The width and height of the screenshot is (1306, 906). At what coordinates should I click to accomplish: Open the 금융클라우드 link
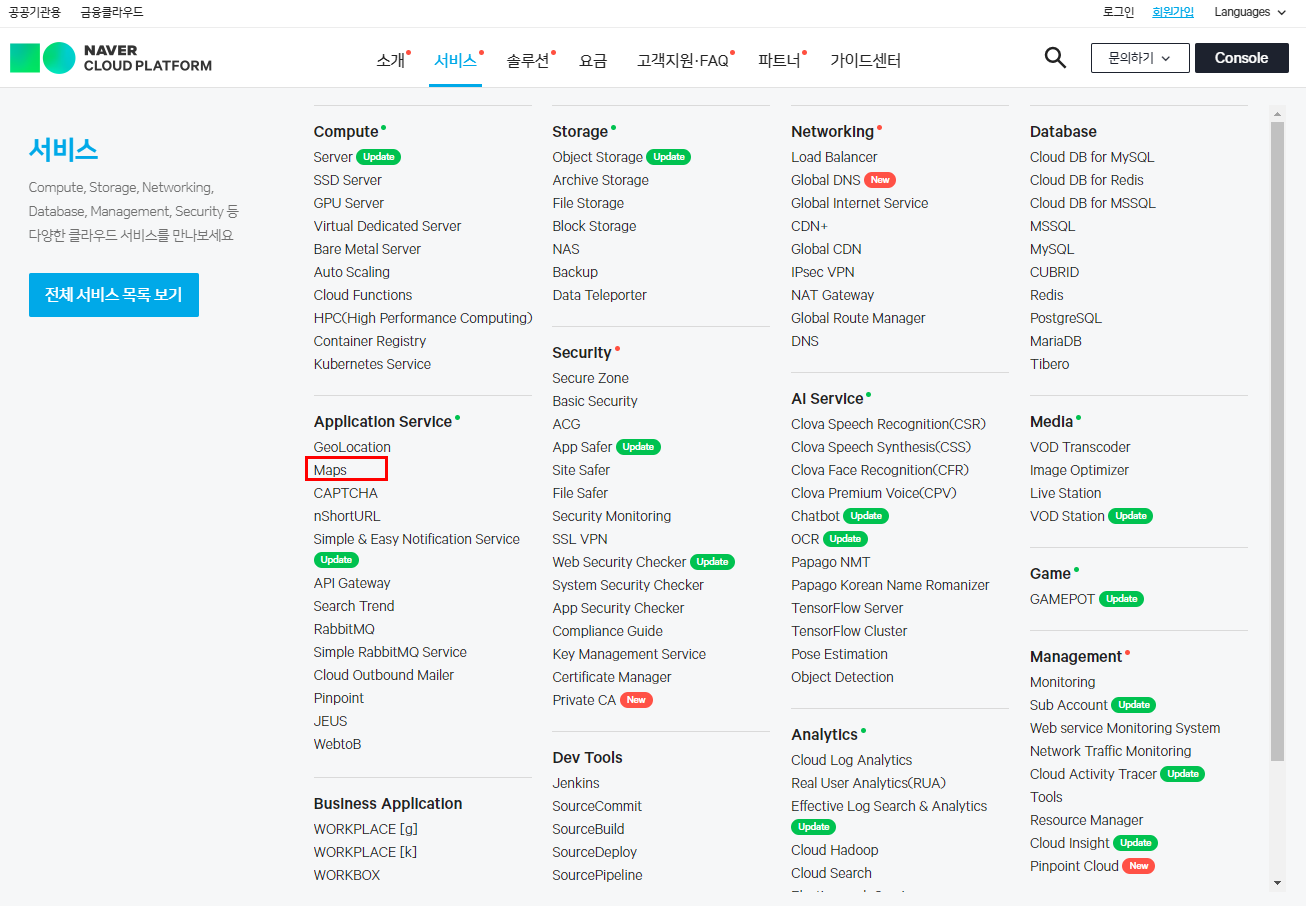[112, 12]
